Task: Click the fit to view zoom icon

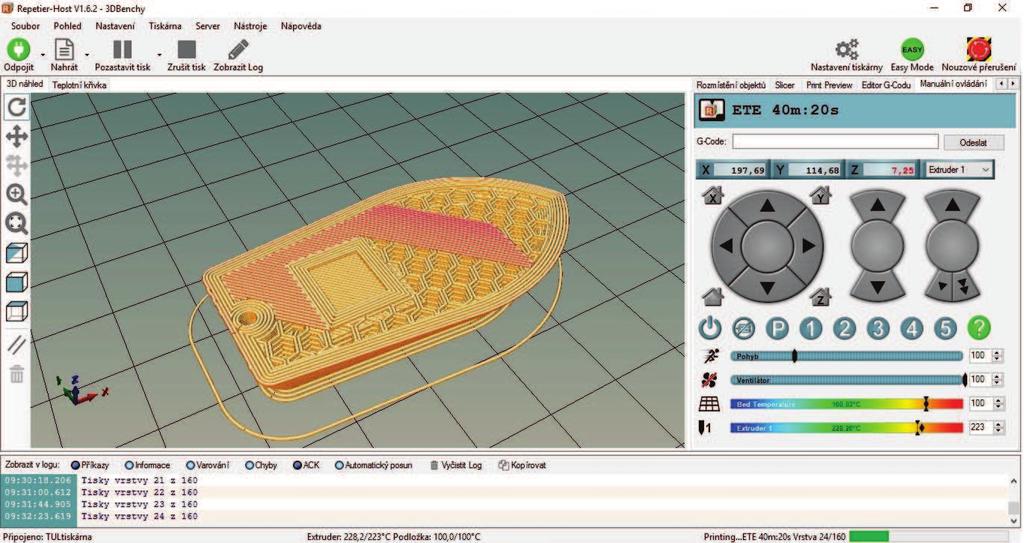Action: tap(16, 223)
